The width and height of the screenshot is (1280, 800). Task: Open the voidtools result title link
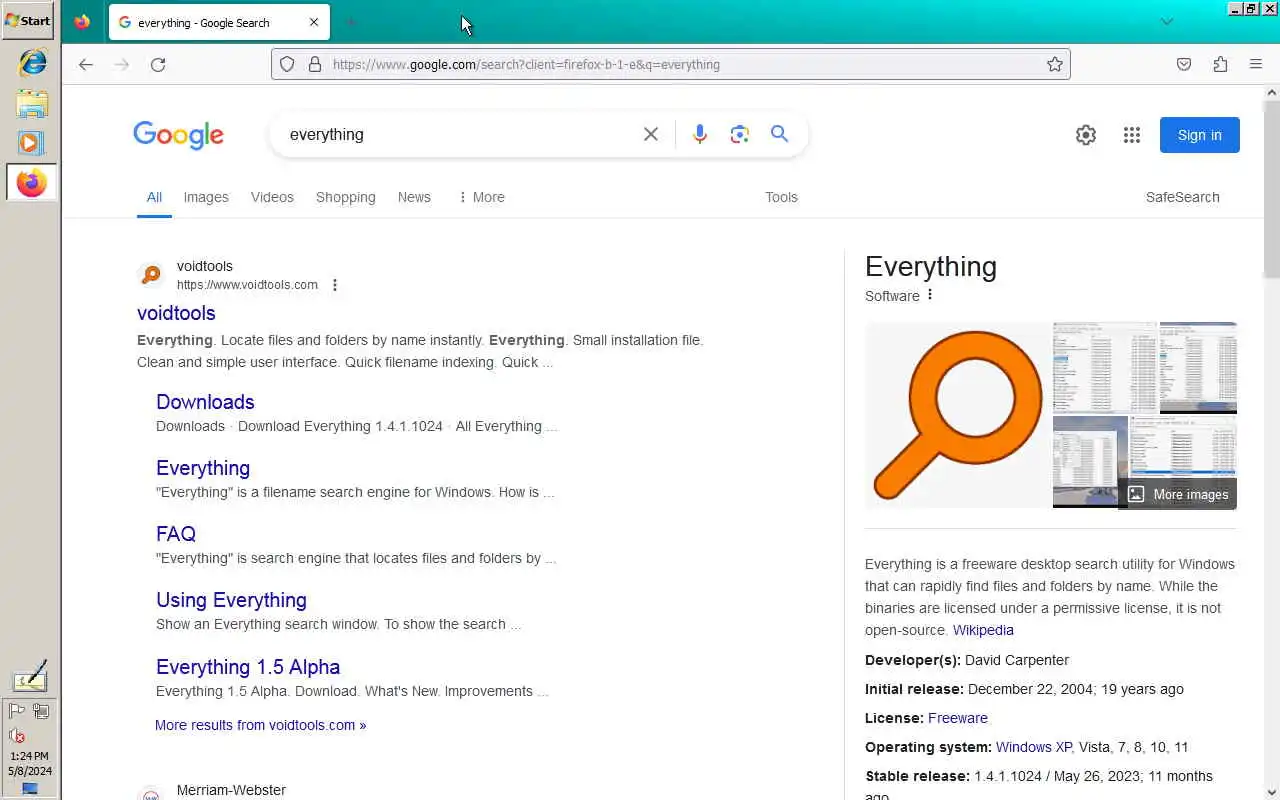[176, 313]
